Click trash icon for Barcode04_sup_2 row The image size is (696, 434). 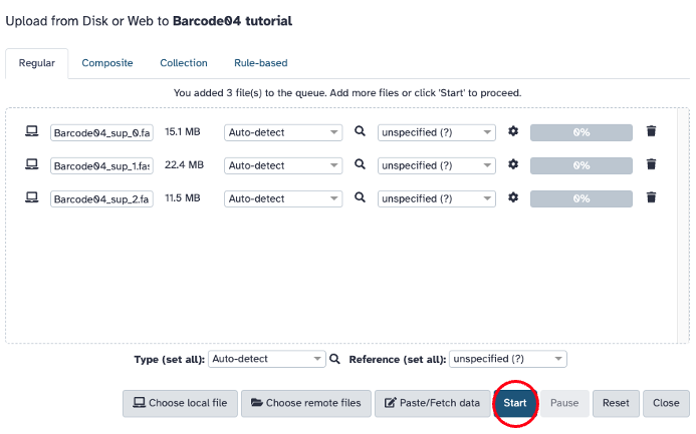[651, 198]
